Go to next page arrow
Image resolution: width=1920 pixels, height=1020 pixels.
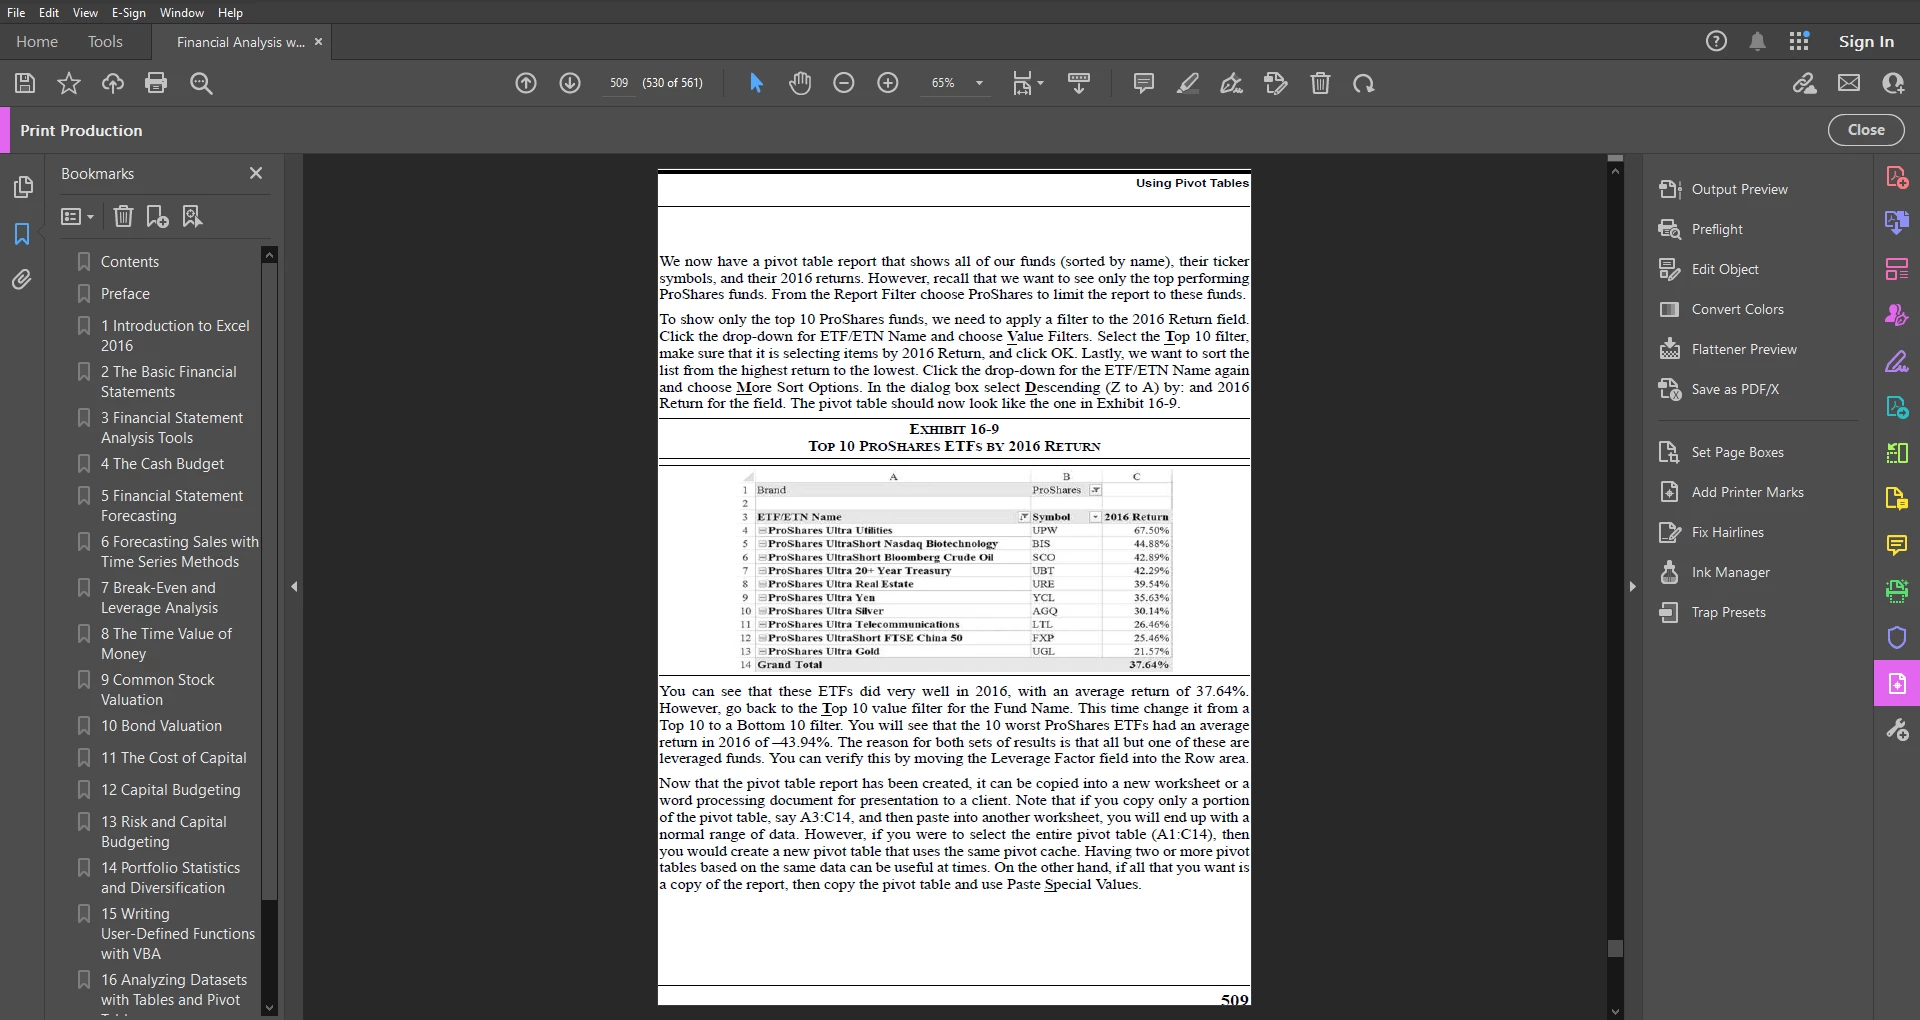(x=570, y=83)
